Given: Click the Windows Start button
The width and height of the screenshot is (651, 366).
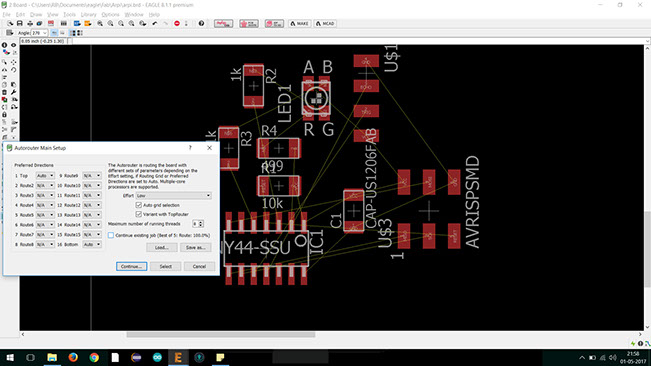Looking at the screenshot, I should click(x=10, y=357).
